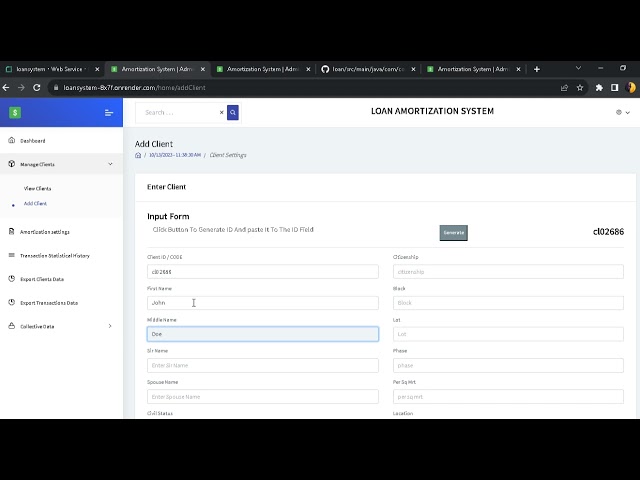Click the date-time breadcrumb link
The image size is (640, 480).
pos(175,155)
